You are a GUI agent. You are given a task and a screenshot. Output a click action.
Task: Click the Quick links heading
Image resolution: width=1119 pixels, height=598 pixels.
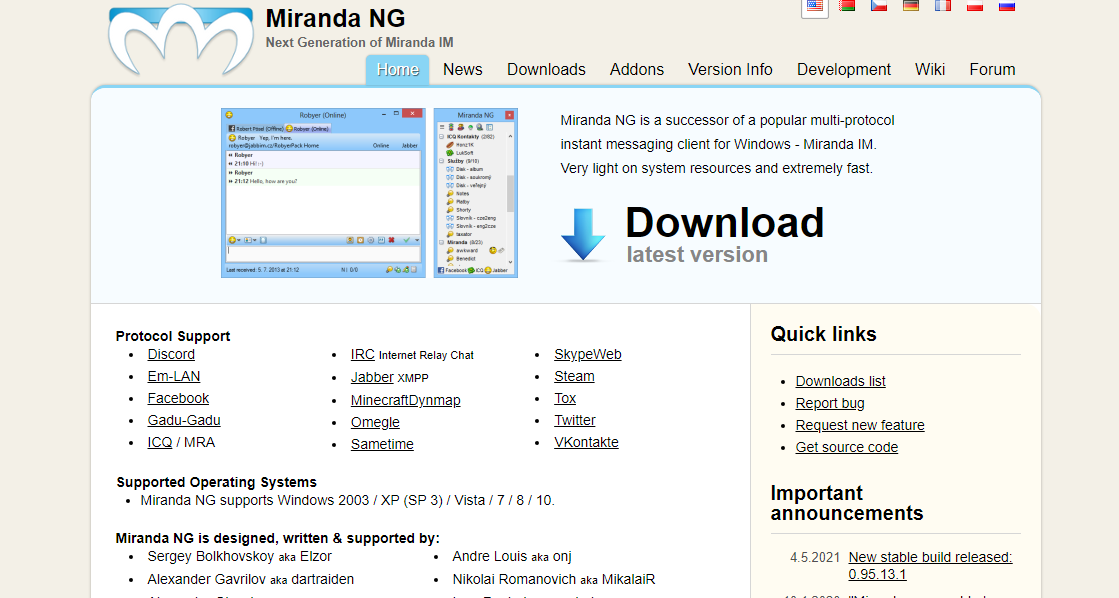pyautogui.click(x=824, y=335)
